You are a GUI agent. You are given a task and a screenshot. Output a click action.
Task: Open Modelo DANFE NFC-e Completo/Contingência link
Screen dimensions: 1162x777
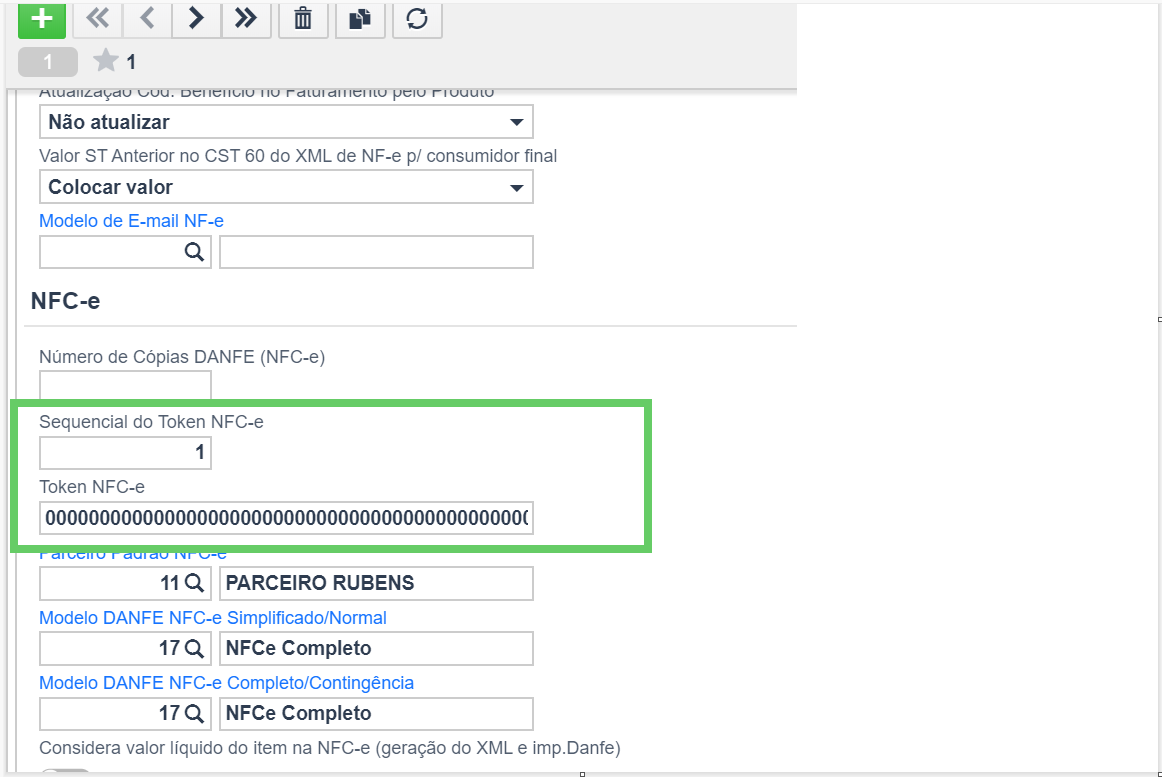226,683
